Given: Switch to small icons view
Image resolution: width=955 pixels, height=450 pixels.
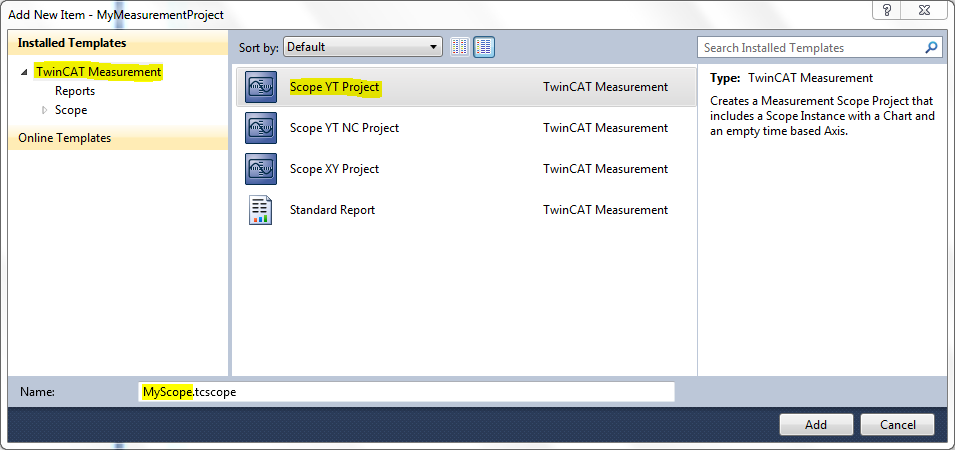Looking at the screenshot, I should click(x=460, y=47).
